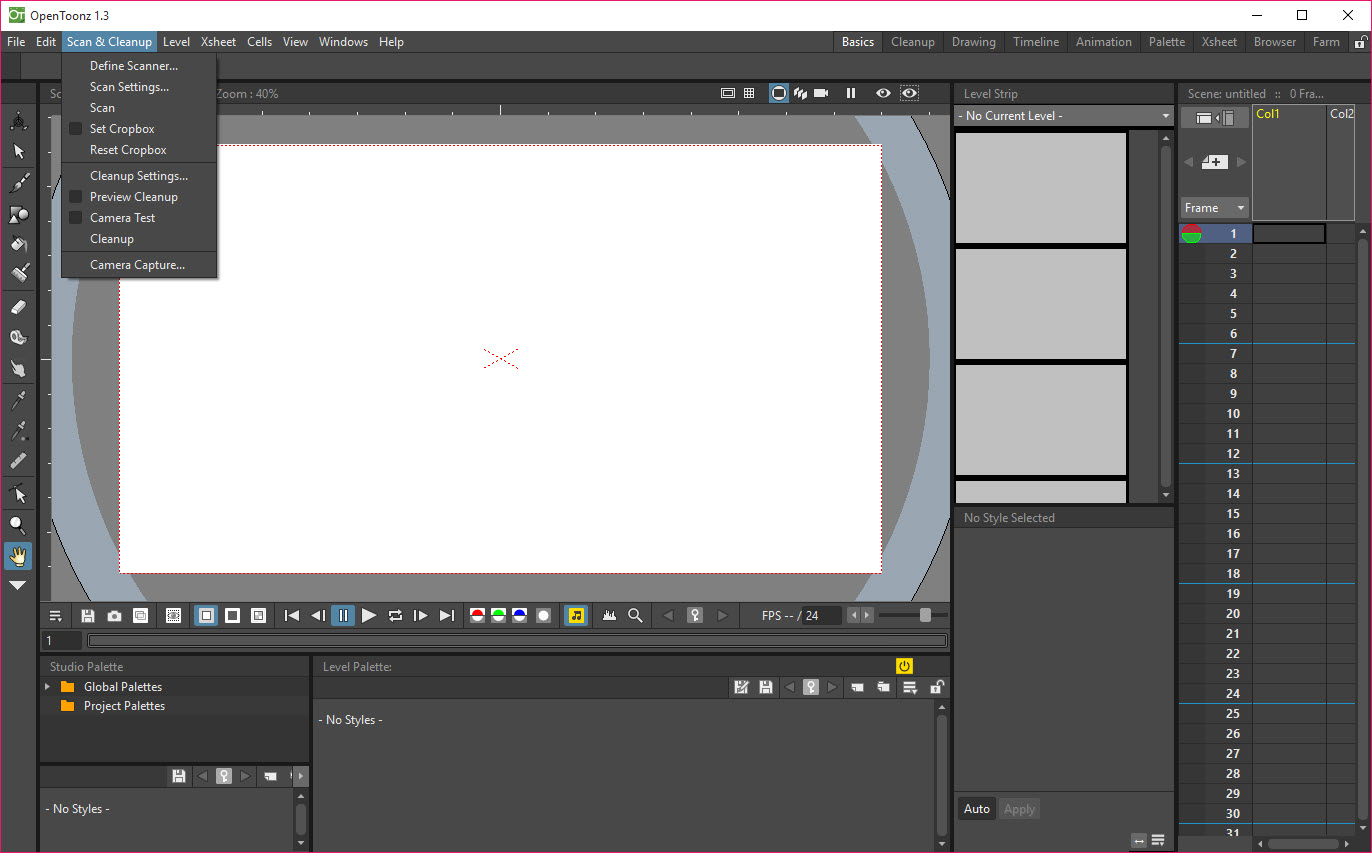Expand the Global Palettes tree item

47,687
